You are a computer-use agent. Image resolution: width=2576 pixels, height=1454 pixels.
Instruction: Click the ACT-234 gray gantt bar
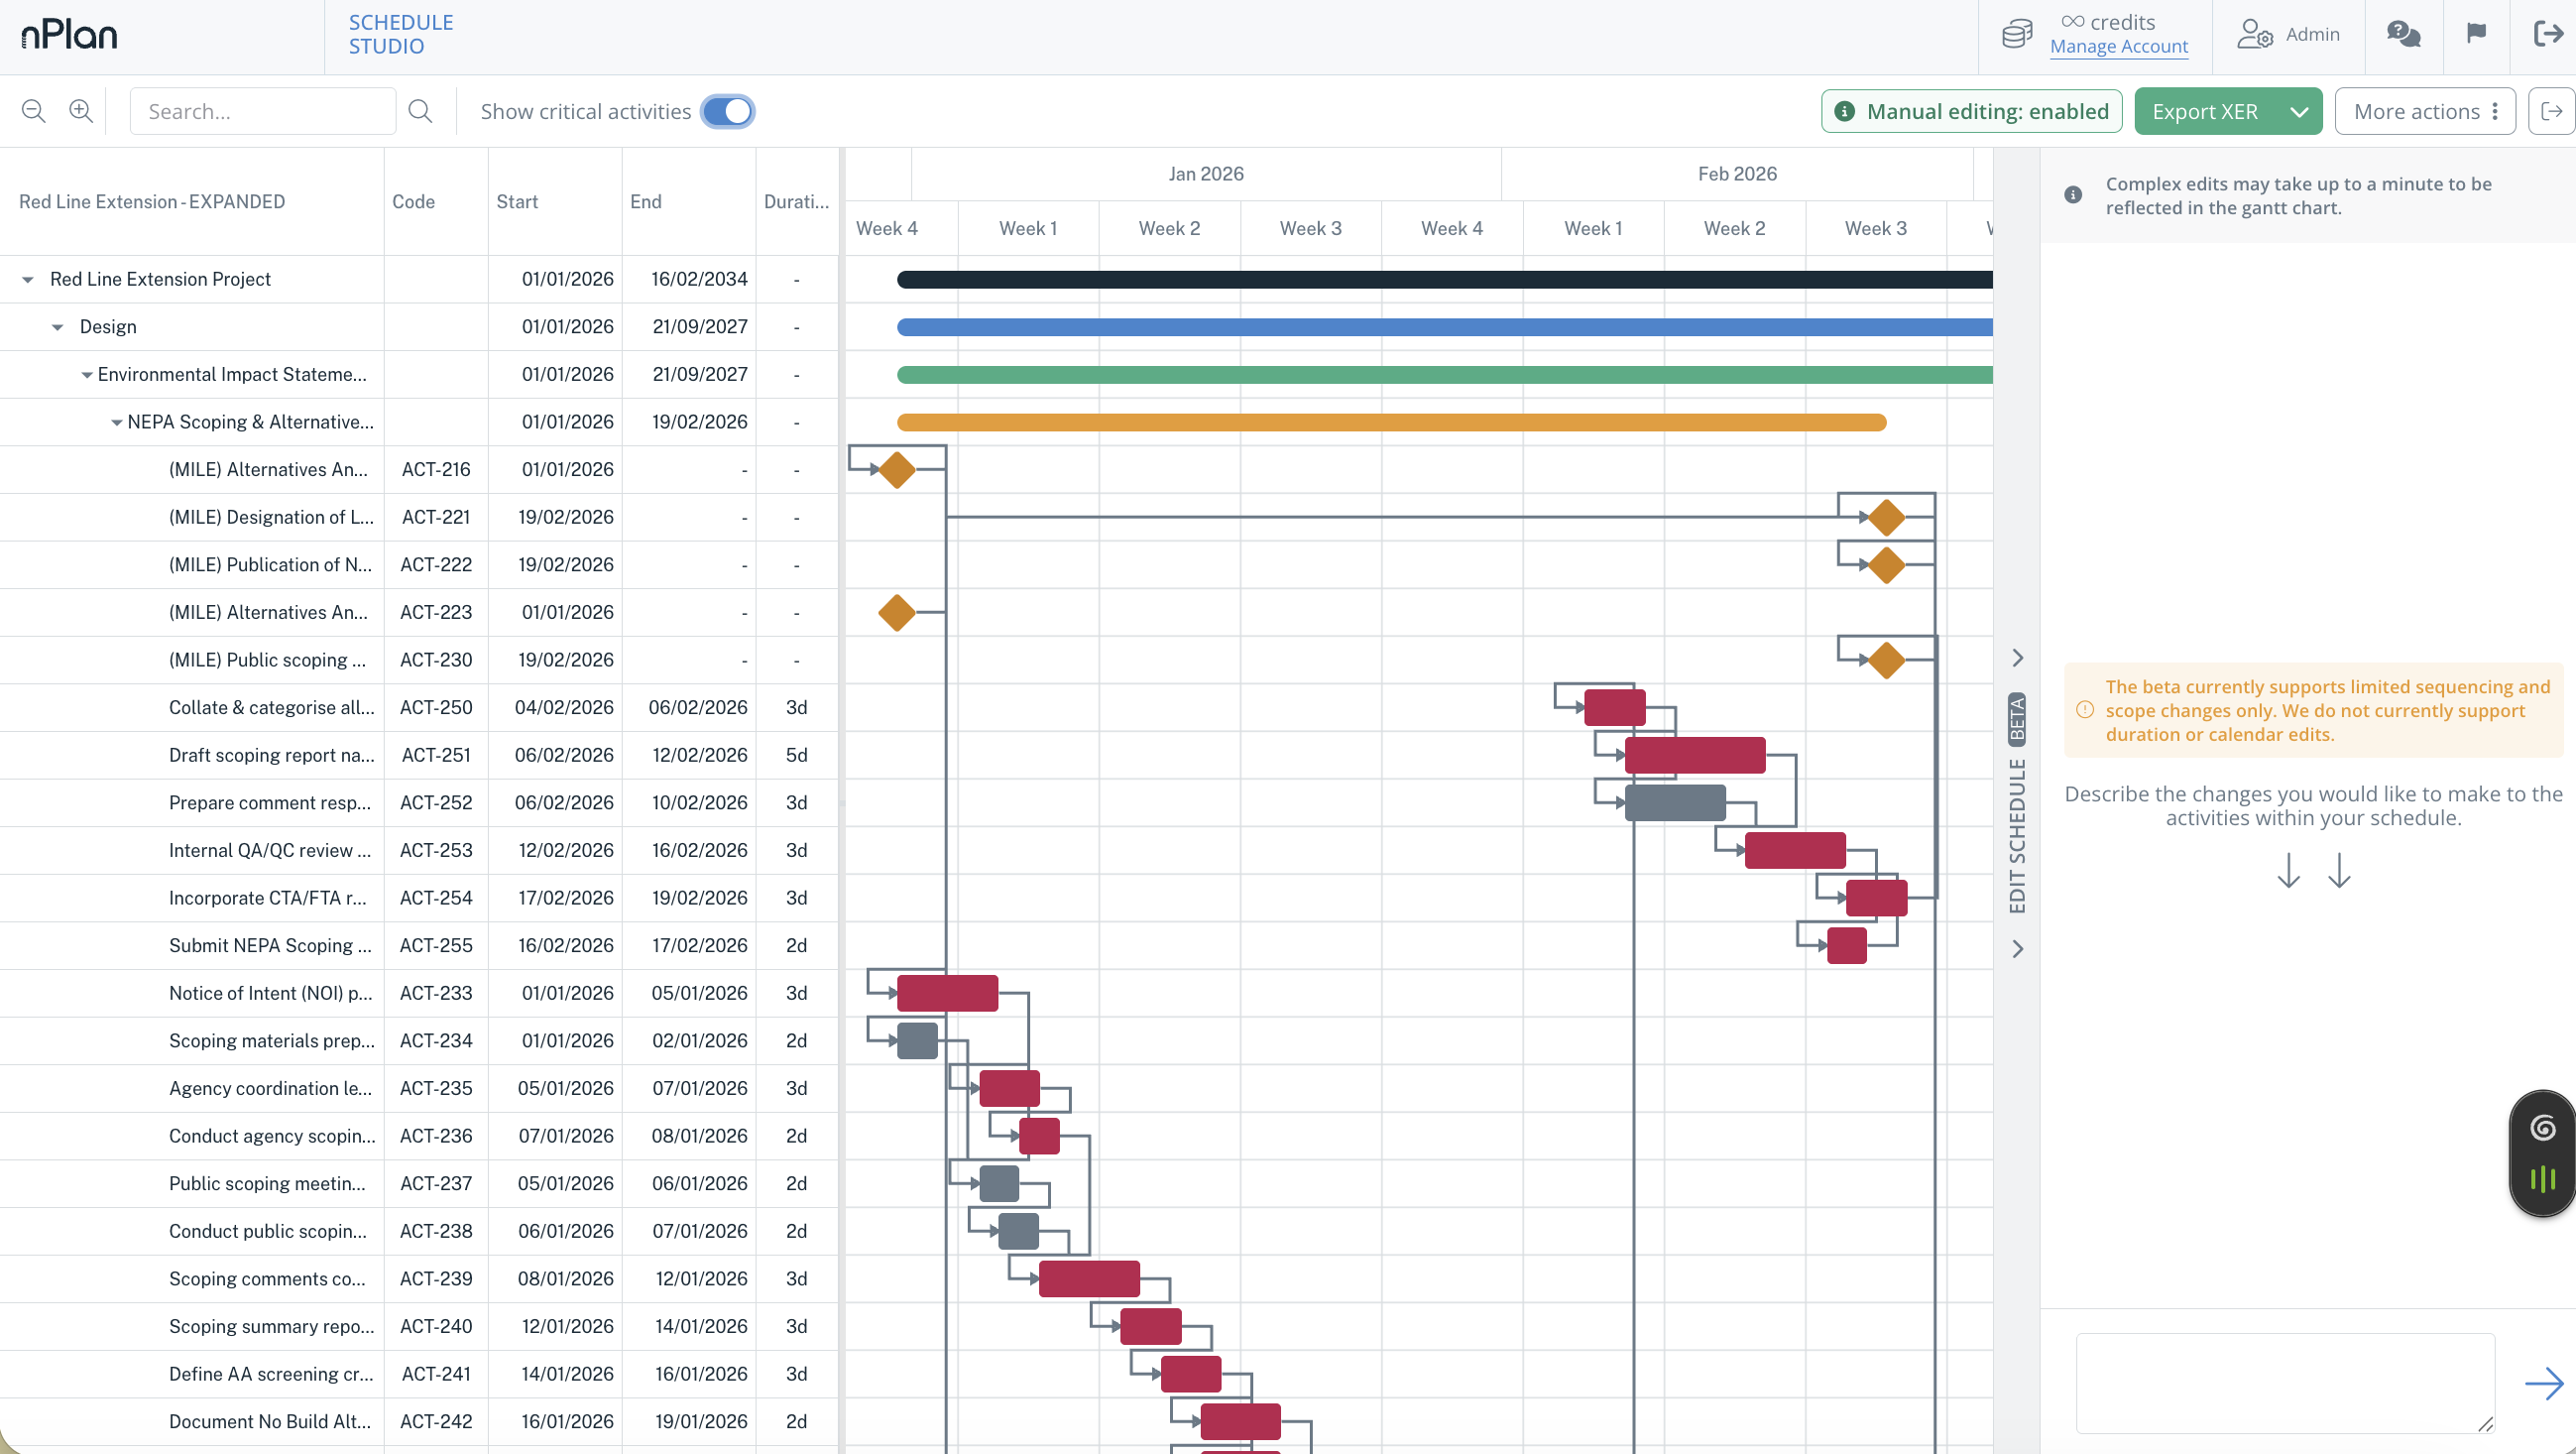click(x=917, y=1041)
